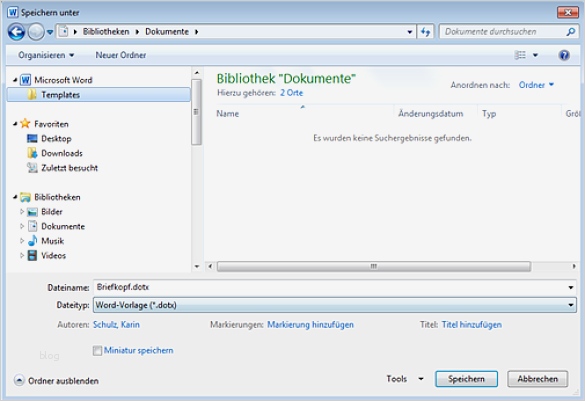Select the Templates folder
Screen dimensions: 585x401
pyautogui.click(x=98, y=95)
